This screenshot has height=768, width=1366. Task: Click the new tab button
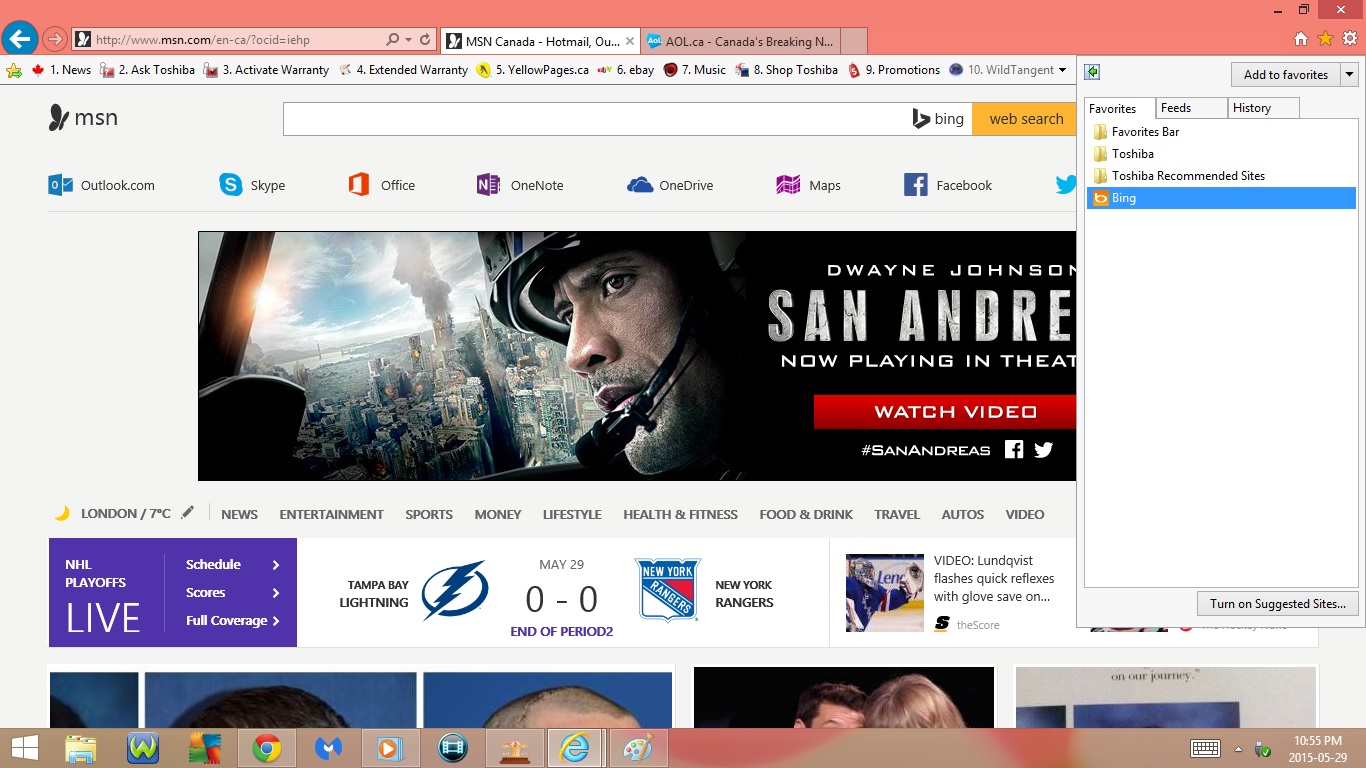(853, 41)
